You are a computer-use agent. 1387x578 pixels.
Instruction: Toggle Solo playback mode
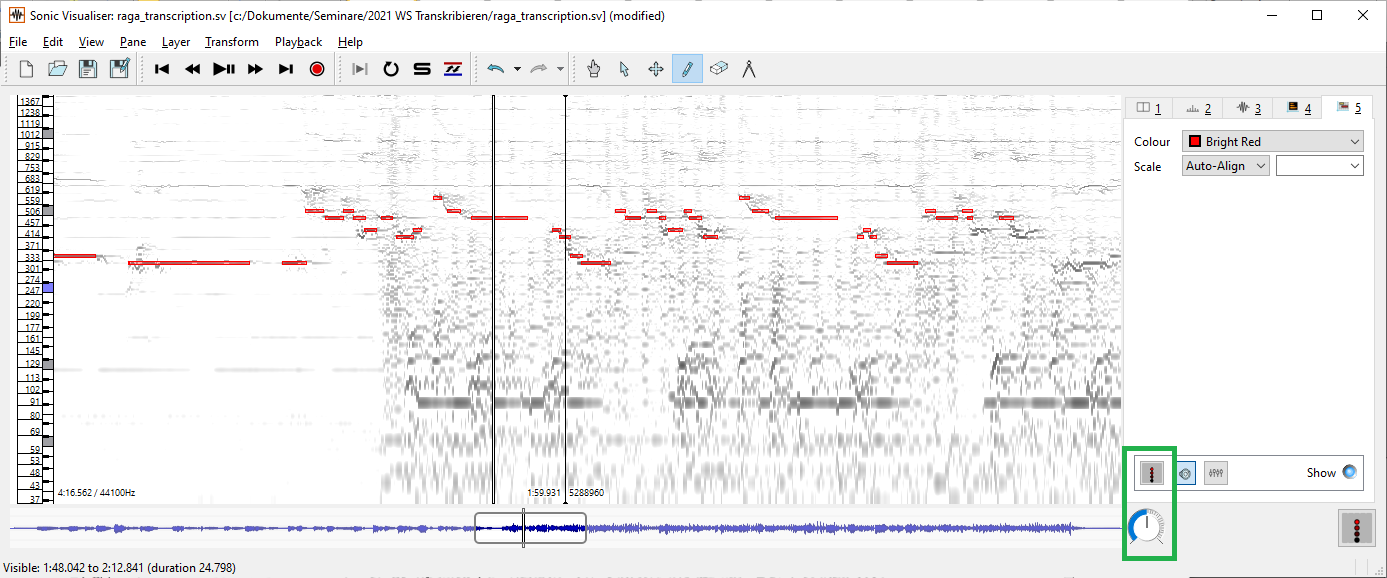coord(421,69)
